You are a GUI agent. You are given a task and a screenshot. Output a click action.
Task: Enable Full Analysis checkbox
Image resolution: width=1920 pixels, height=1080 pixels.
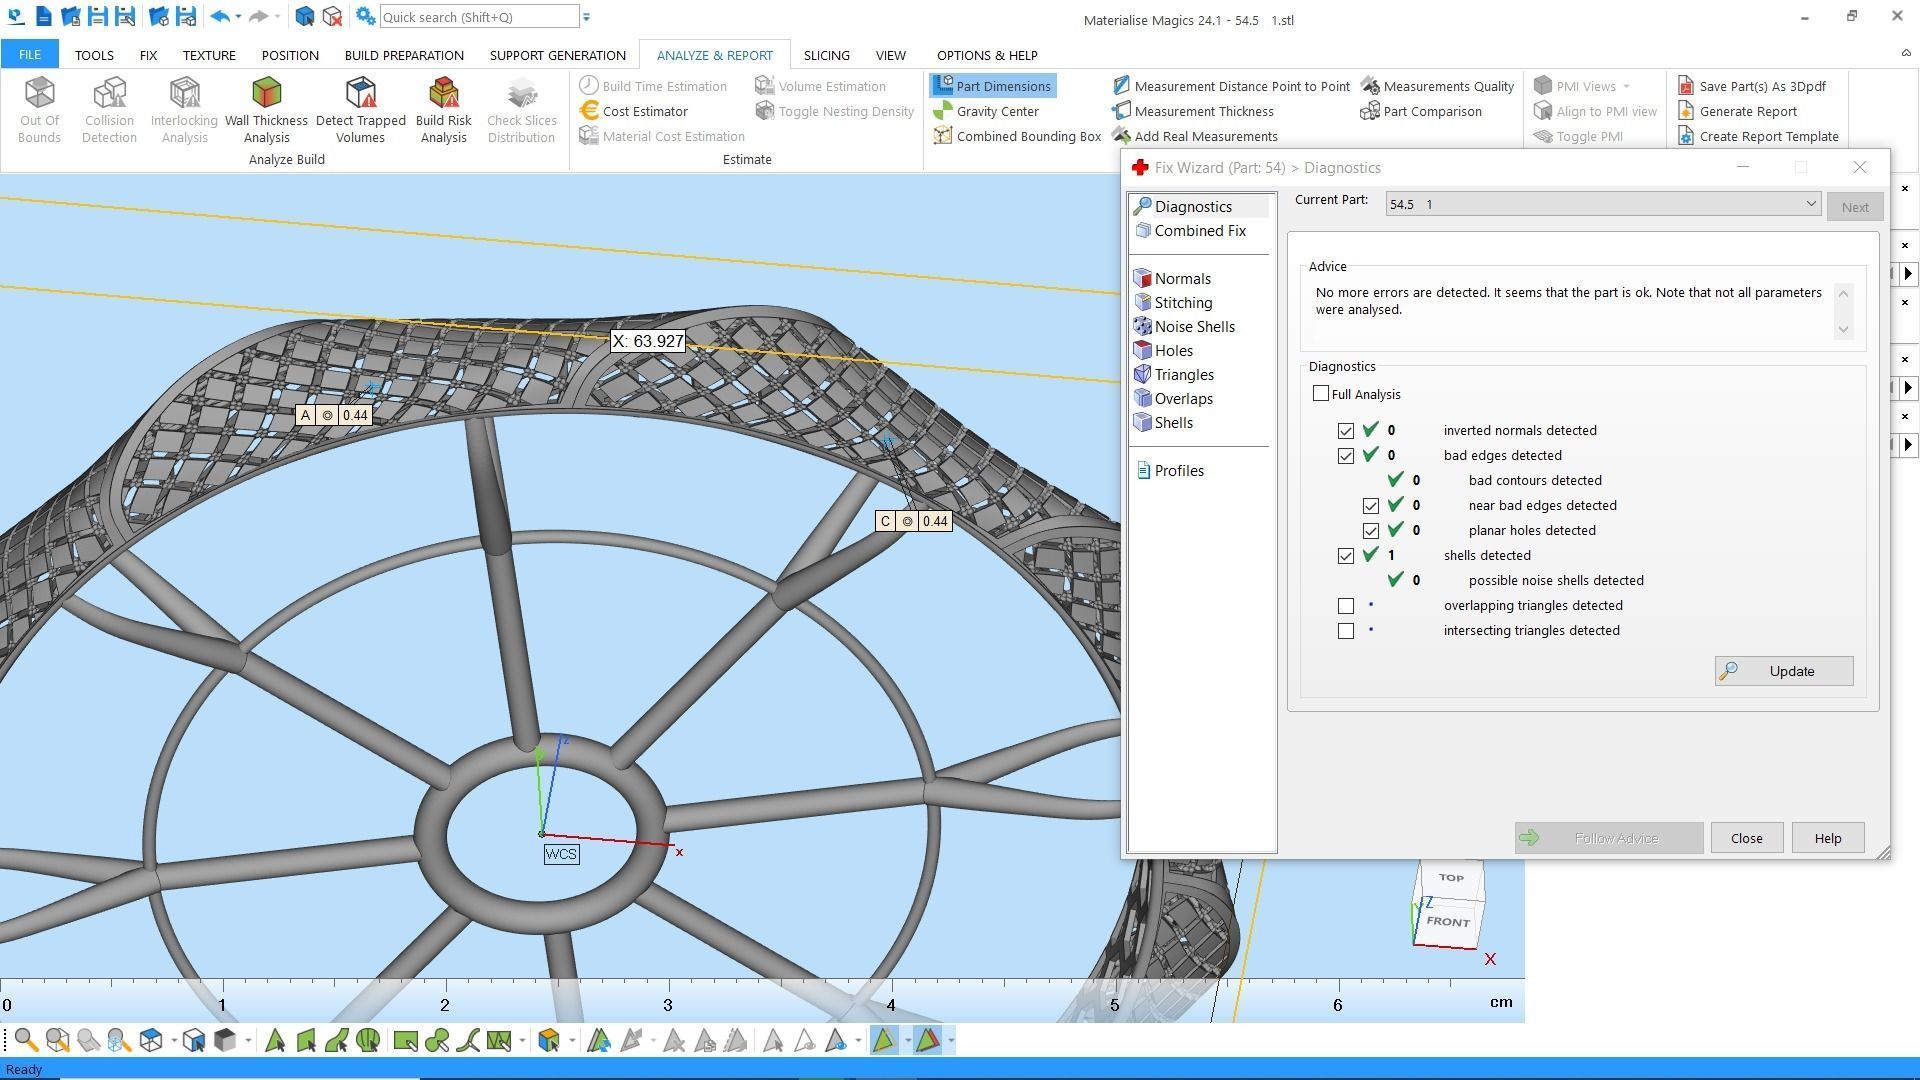[1321, 394]
